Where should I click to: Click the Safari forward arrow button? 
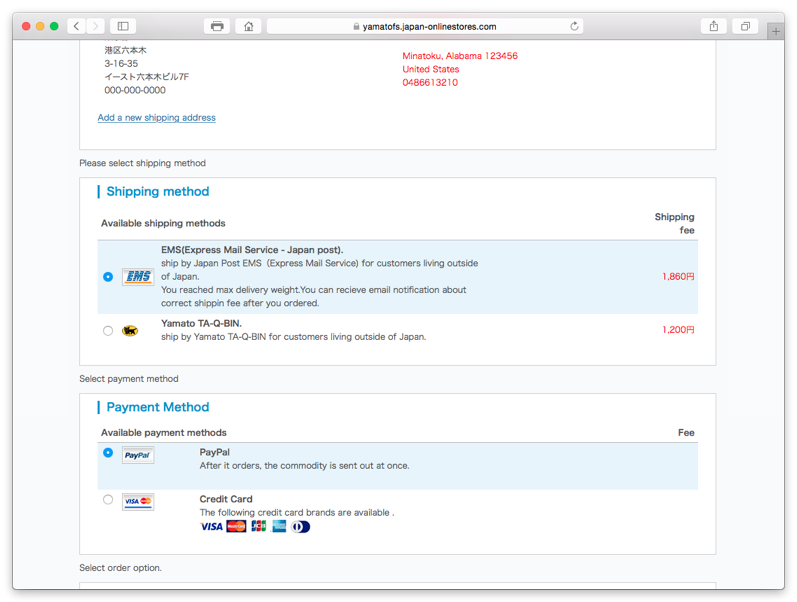tap(95, 26)
